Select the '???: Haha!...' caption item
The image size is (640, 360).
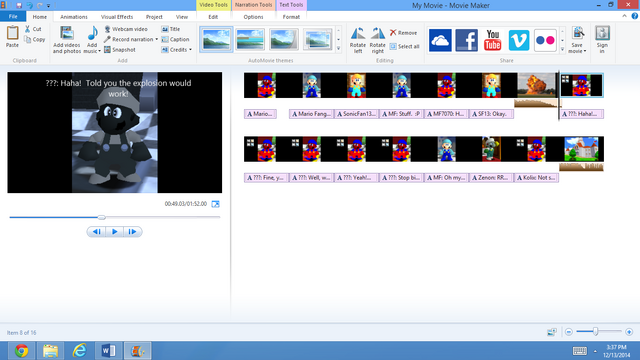click(x=582, y=114)
